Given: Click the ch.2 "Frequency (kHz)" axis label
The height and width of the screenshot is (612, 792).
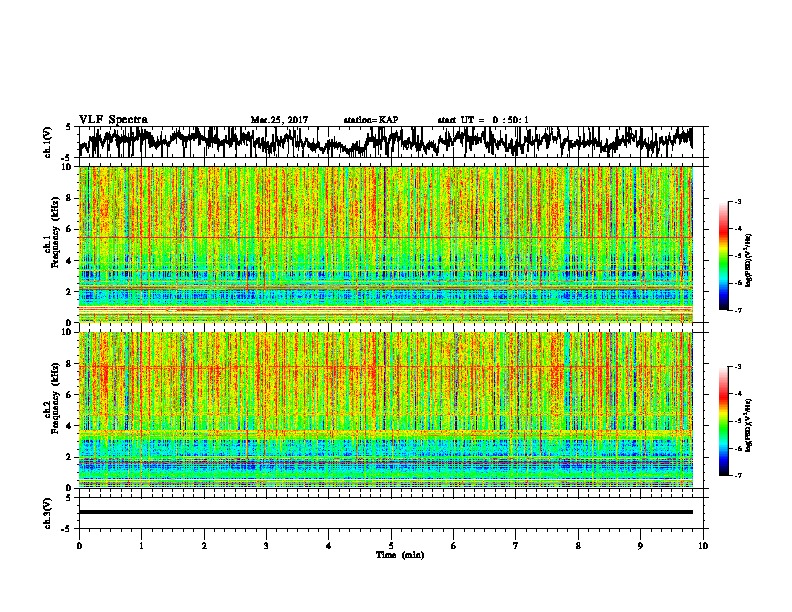Looking at the screenshot, I should coord(55,397).
